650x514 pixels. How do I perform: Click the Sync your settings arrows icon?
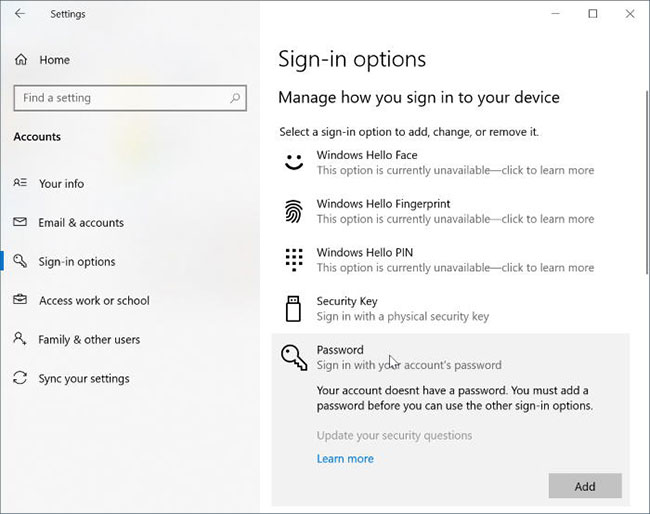[20, 378]
